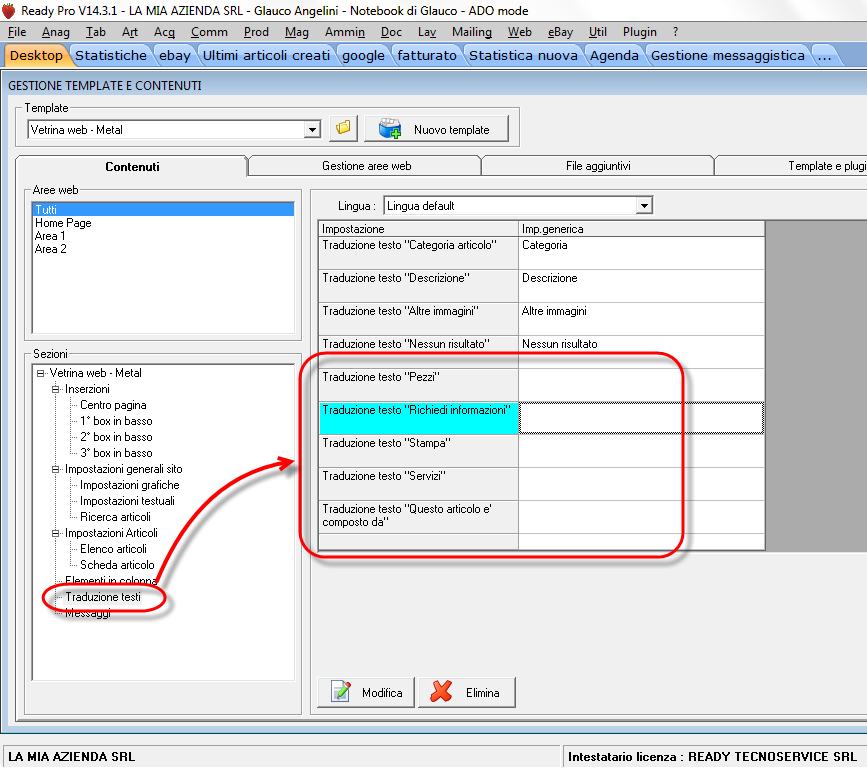This screenshot has height=768, width=867.
Task: Open the Mailing menu
Action: (472, 32)
